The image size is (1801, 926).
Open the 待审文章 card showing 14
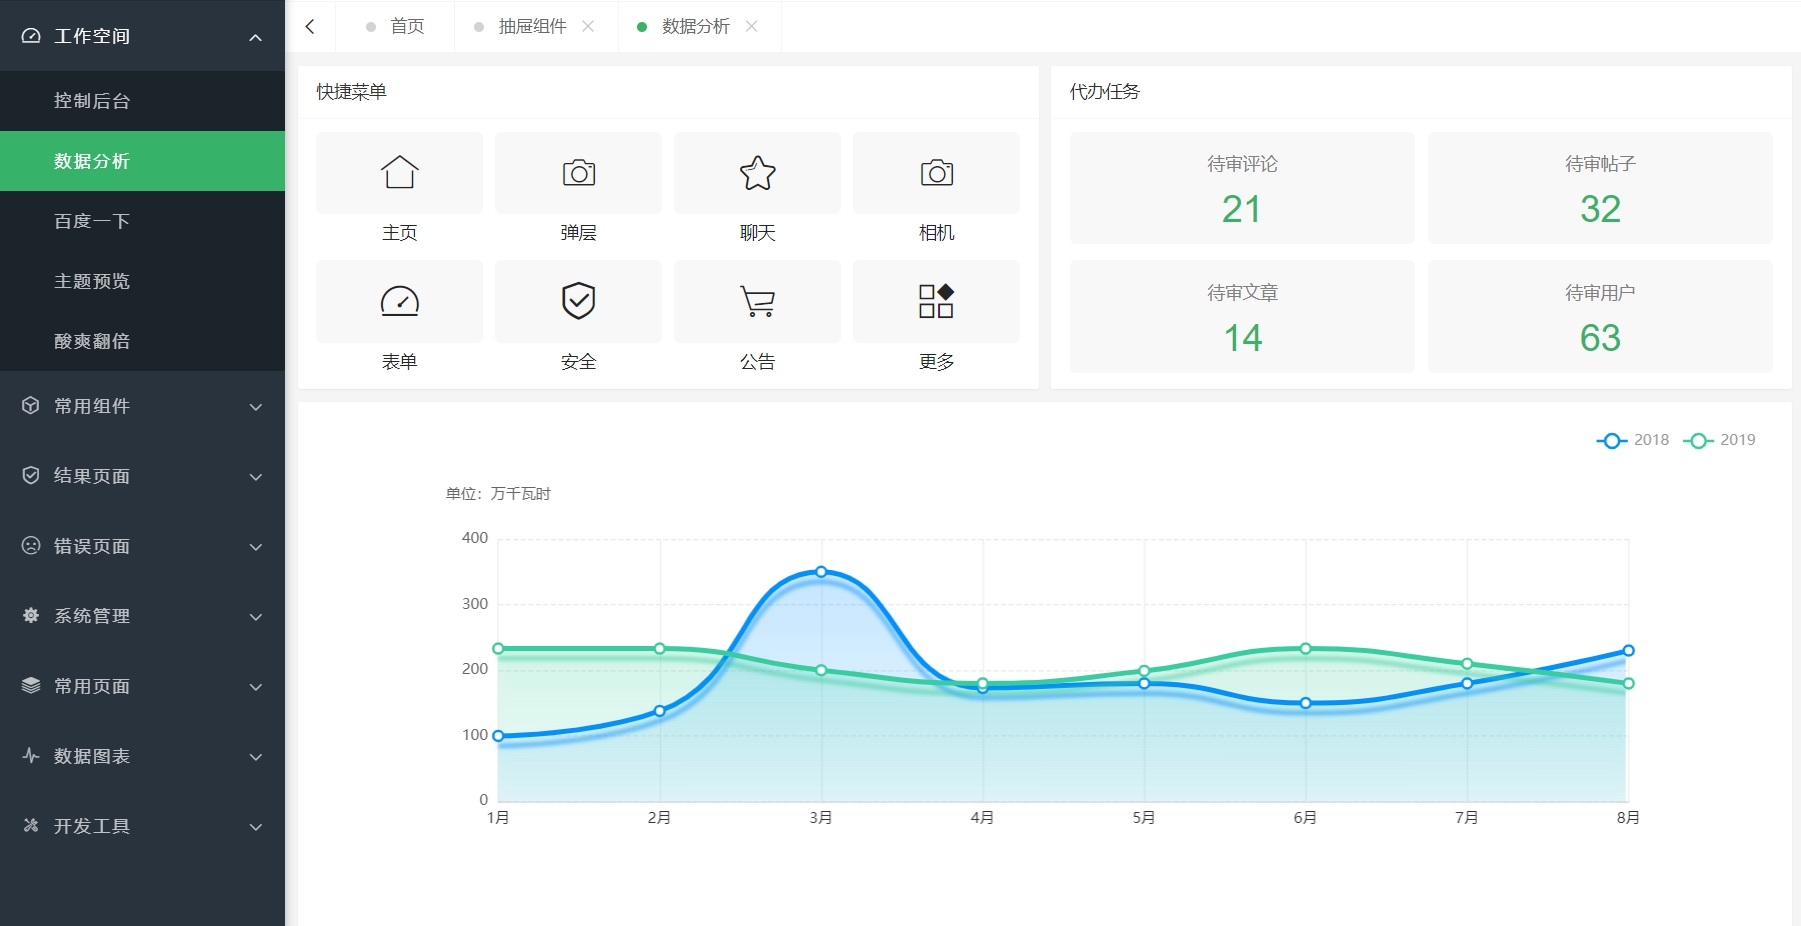[x=1242, y=317]
